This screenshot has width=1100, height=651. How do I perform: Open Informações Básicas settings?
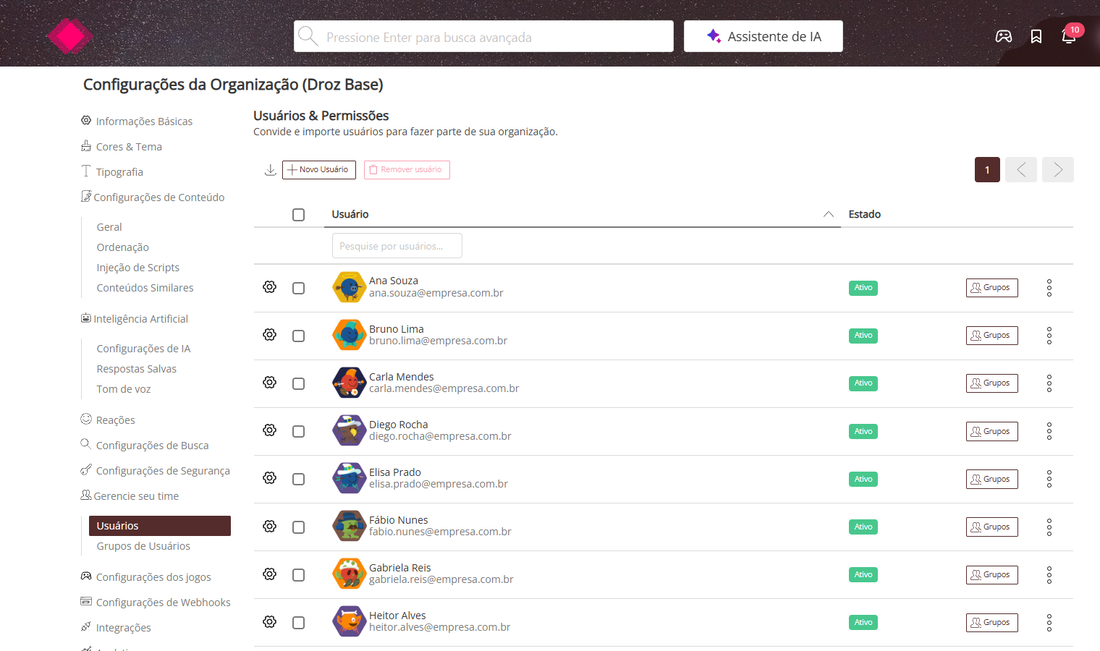pyautogui.click(x=144, y=121)
